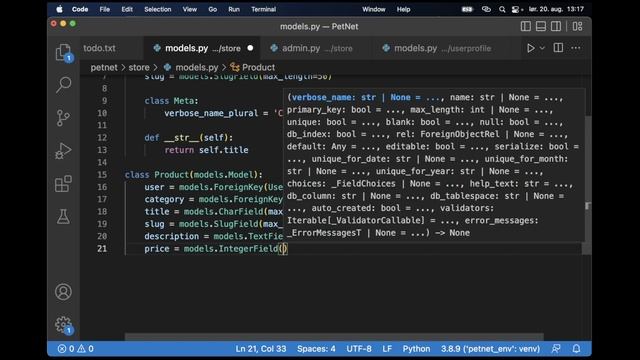Open the Extensions view icon
Screen dimensions: 640x360
click(x=63, y=184)
